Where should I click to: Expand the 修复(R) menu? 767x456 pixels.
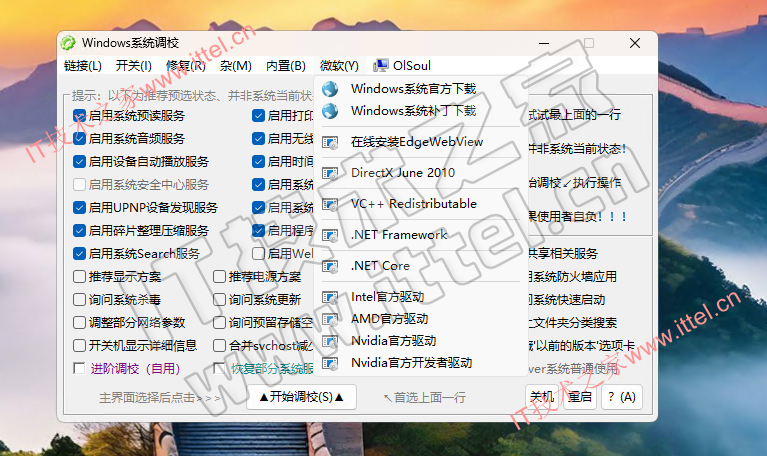[x=185, y=66]
